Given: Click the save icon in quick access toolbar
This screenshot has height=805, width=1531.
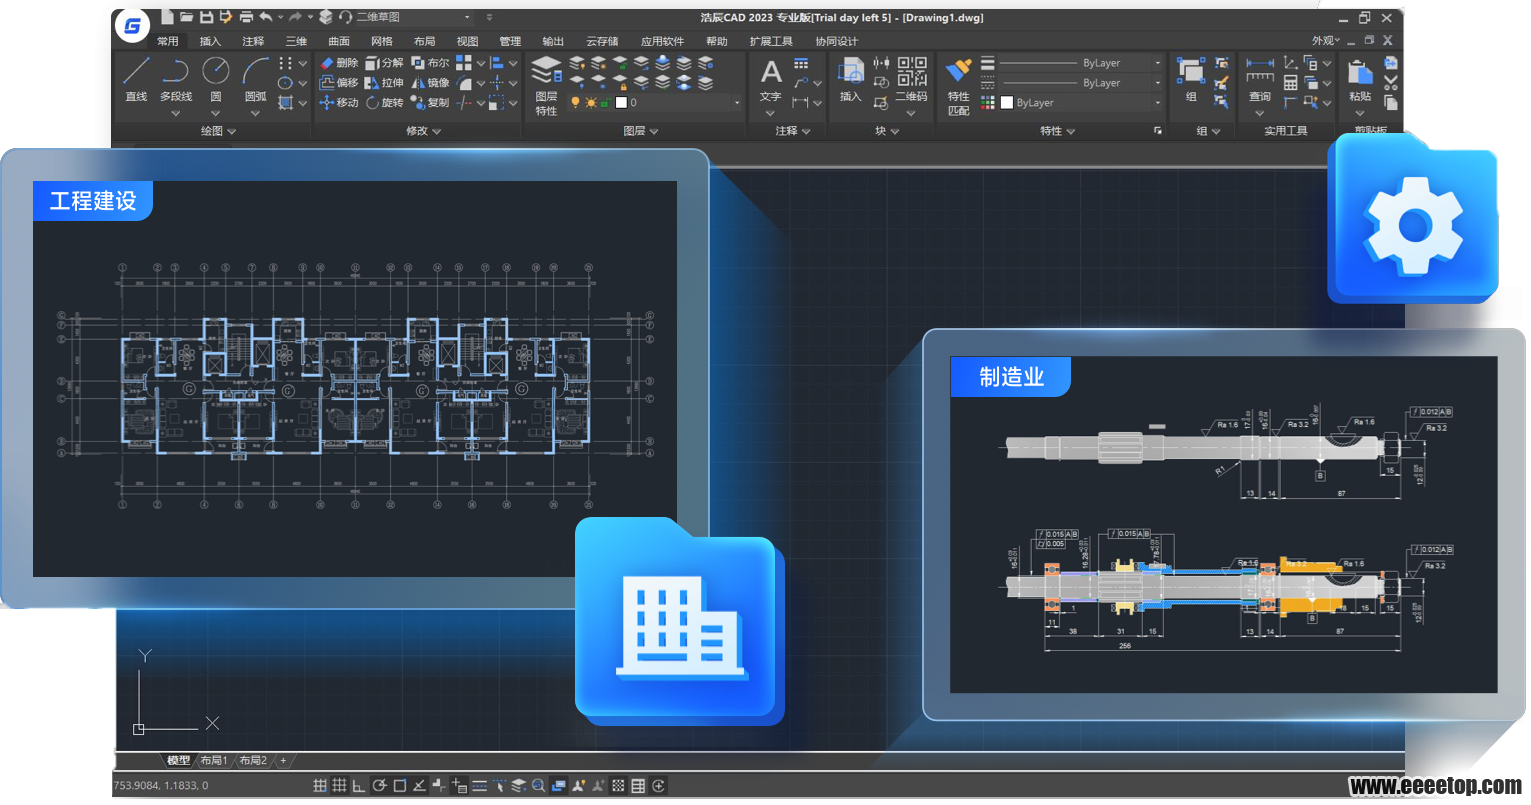Looking at the screenshot, I should (206, 17).
